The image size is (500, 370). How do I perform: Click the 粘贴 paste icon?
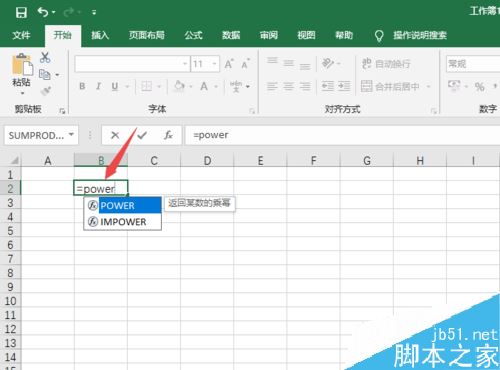(x=22, y=64)
